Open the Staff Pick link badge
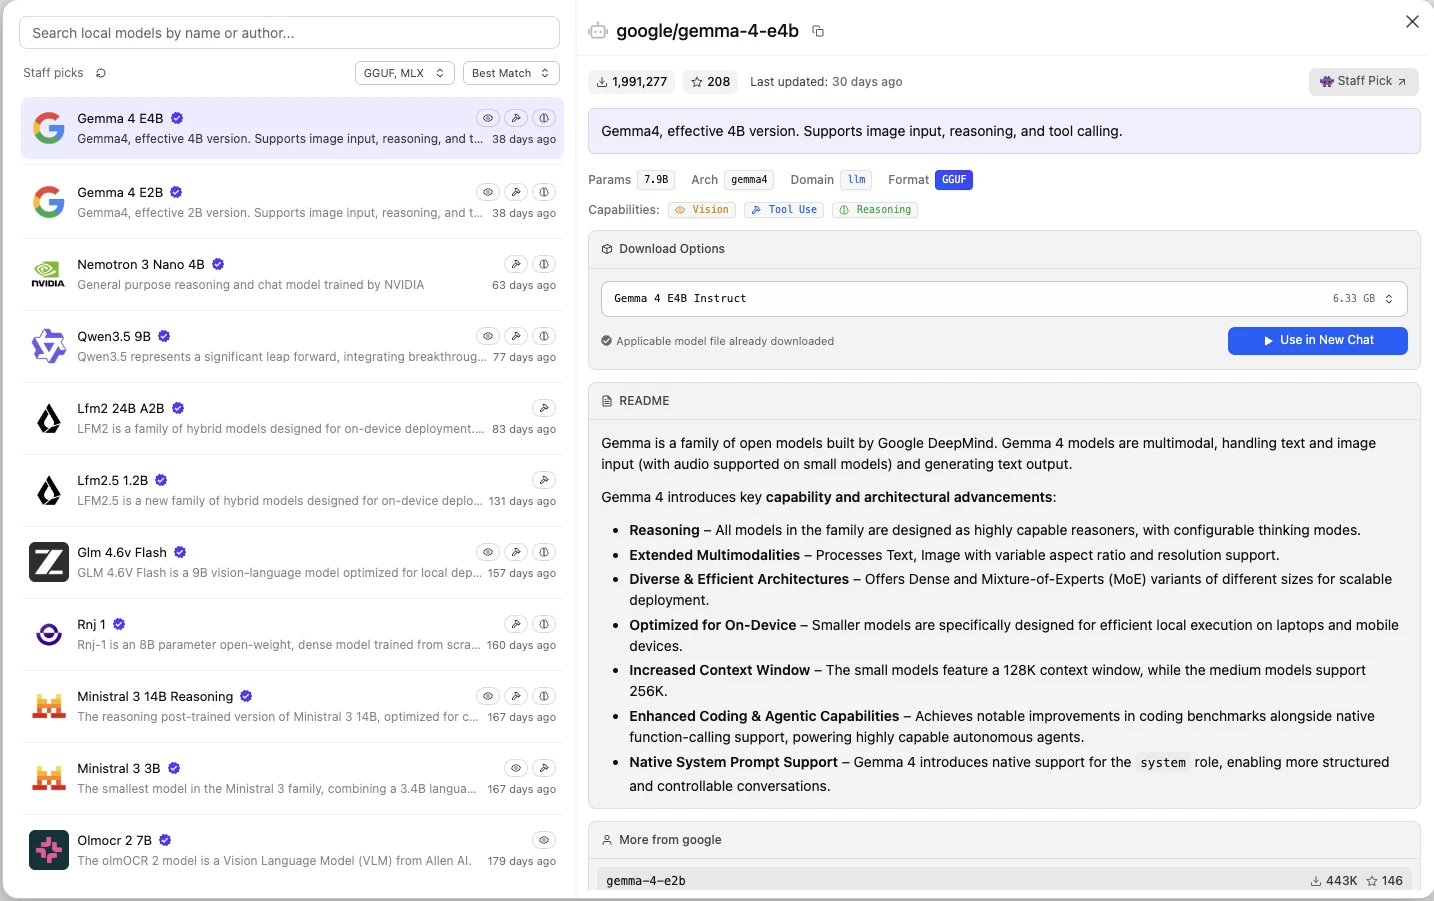The width and height of the screenshot is (1434, 901). pos(1364,82)
